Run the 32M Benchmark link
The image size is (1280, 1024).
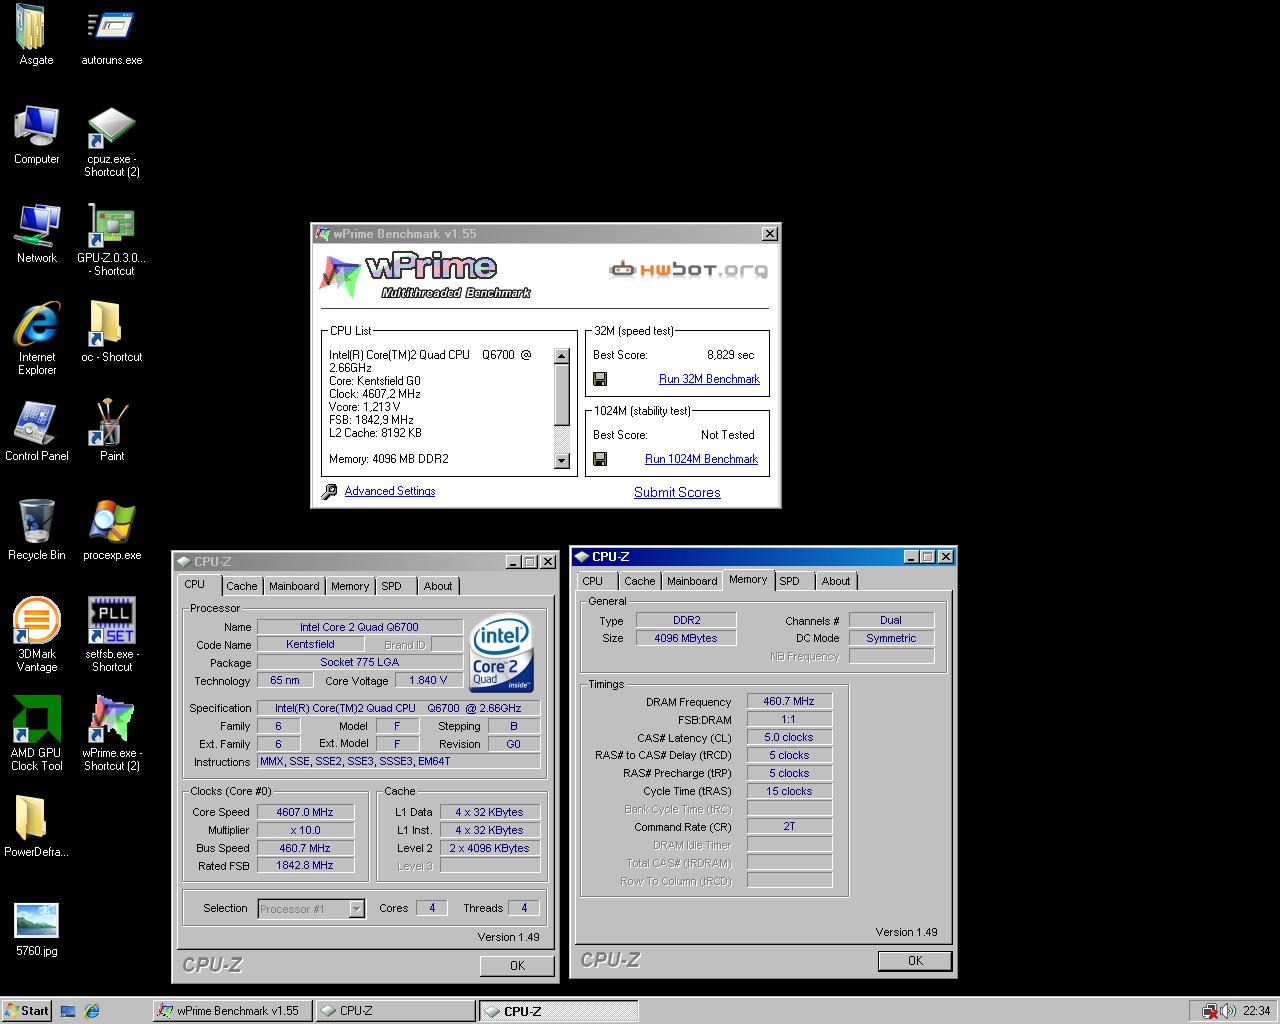click(709, 379)
